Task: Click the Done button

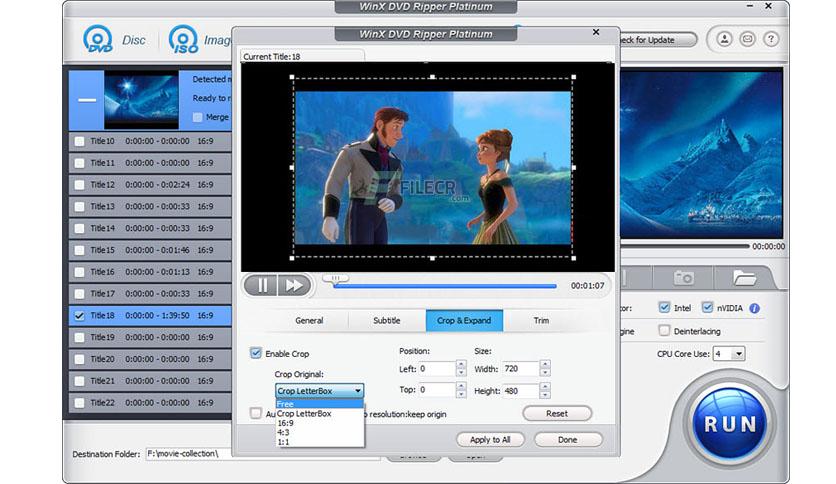Action: [x=568, y=440]
